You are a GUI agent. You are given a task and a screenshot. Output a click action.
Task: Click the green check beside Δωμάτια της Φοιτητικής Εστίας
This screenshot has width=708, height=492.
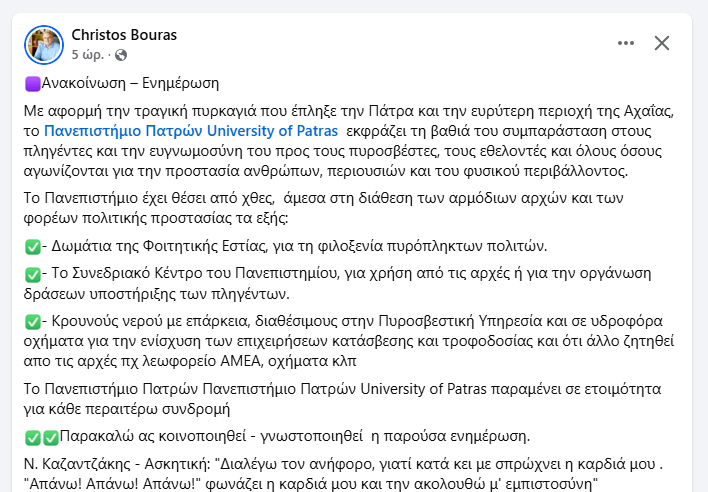[33, 246]
